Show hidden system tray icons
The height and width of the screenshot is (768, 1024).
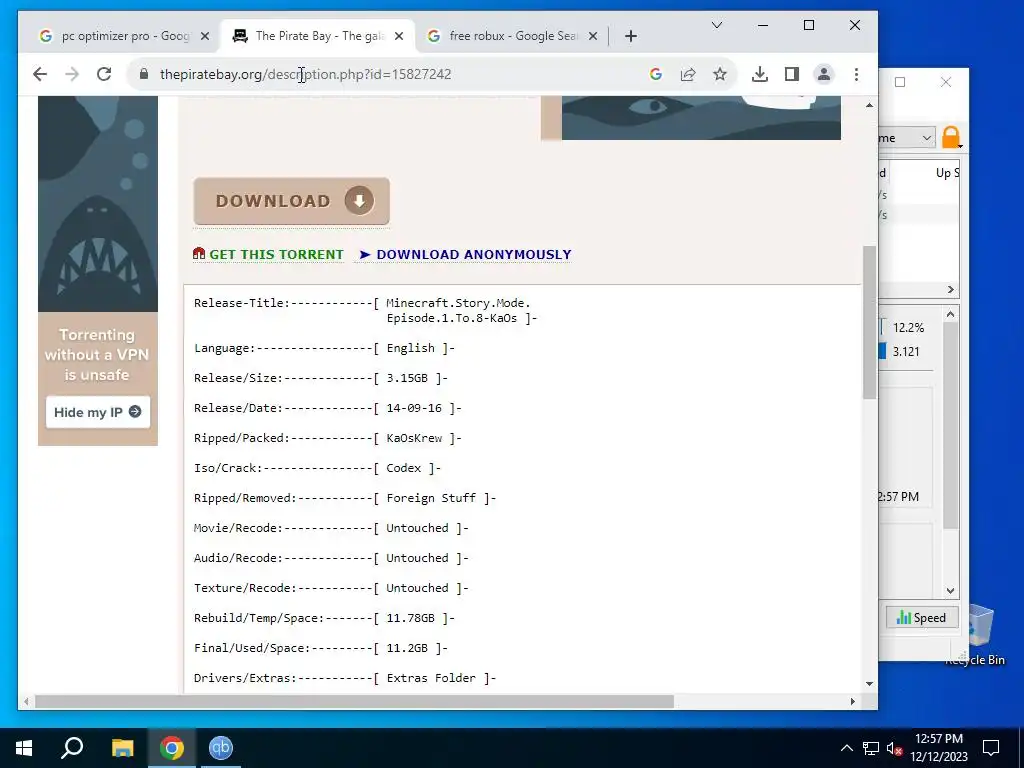coord(846,748)
